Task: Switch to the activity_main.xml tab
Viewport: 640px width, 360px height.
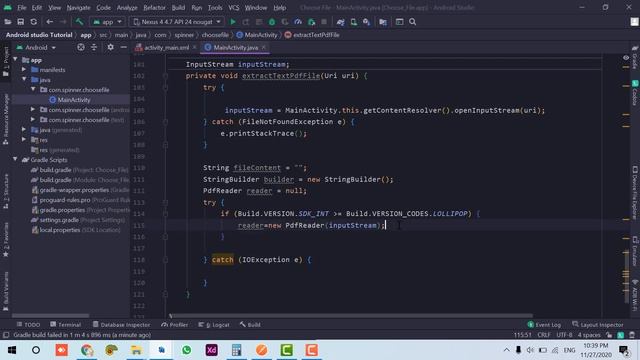Action: [167, 47]
